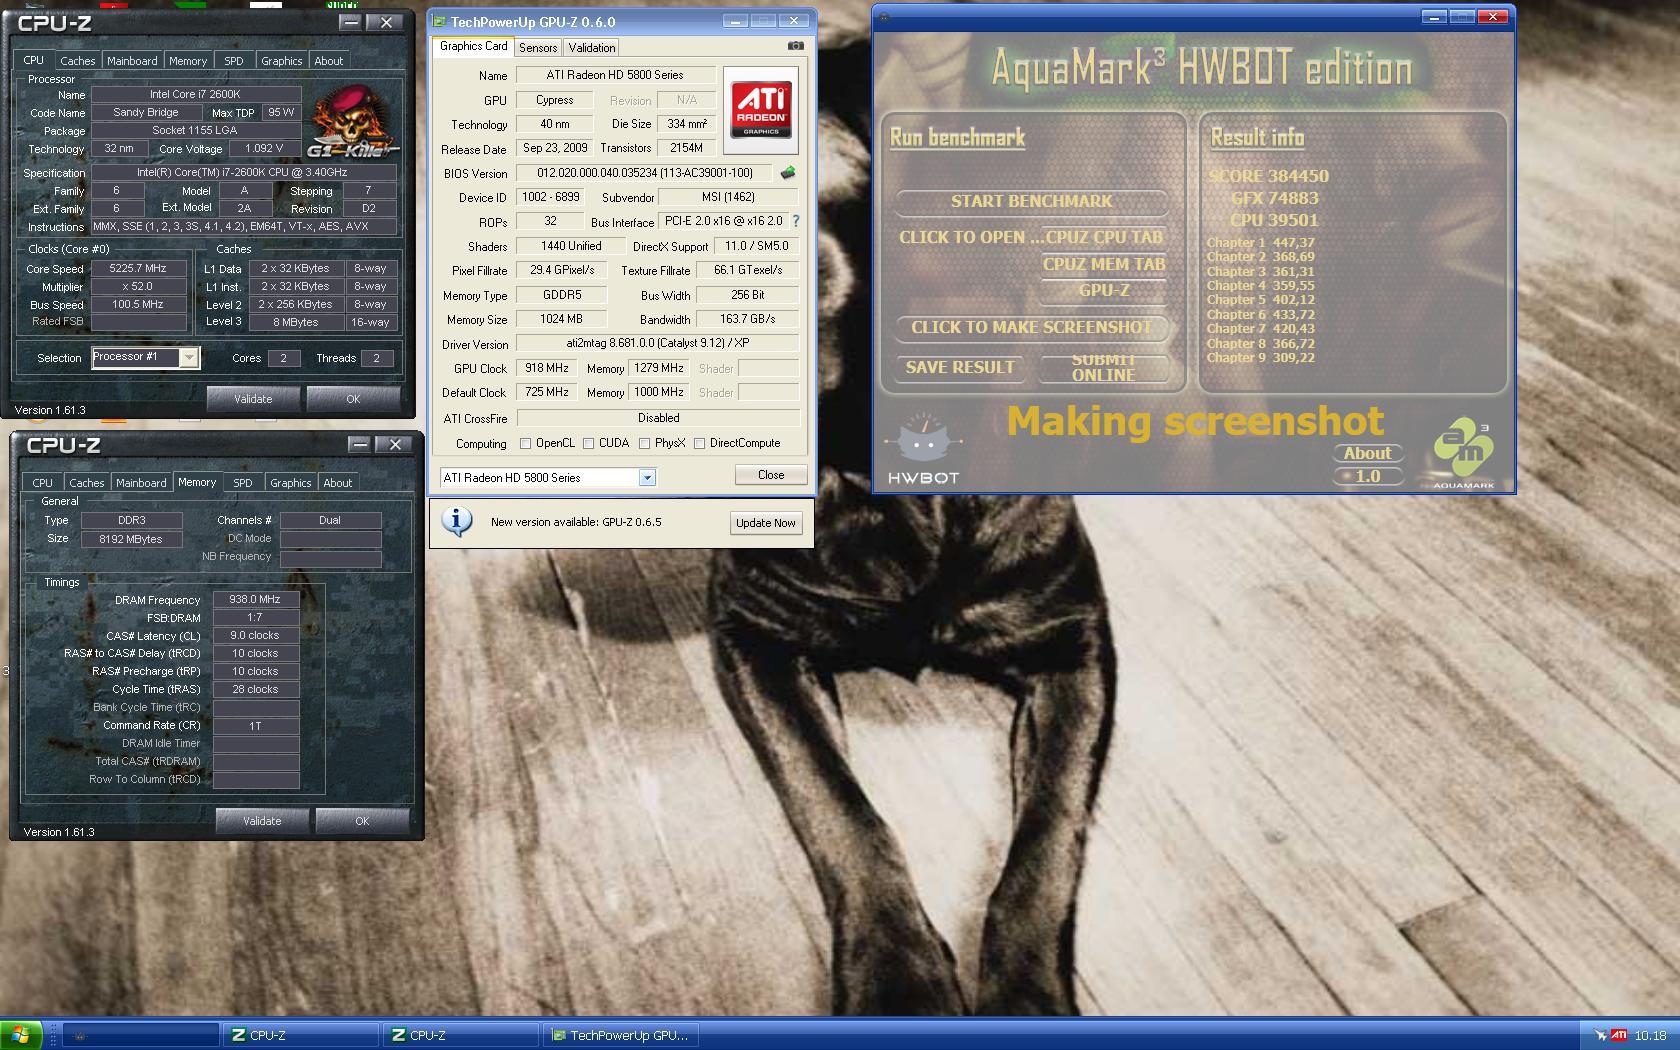1680x1050 pixels.
Task: Click the ATI Radeon logo in GPU-Z
Action: click(761, 109)
